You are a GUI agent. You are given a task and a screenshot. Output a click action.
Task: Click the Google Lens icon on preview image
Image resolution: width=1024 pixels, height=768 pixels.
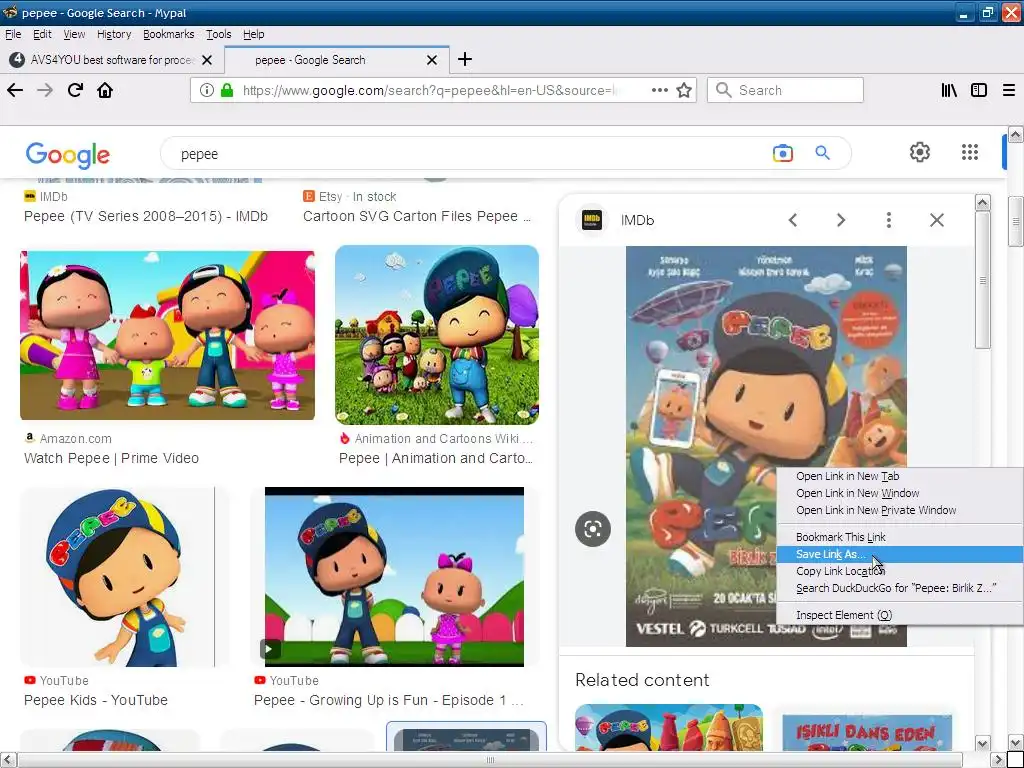[x=592, y=528]
